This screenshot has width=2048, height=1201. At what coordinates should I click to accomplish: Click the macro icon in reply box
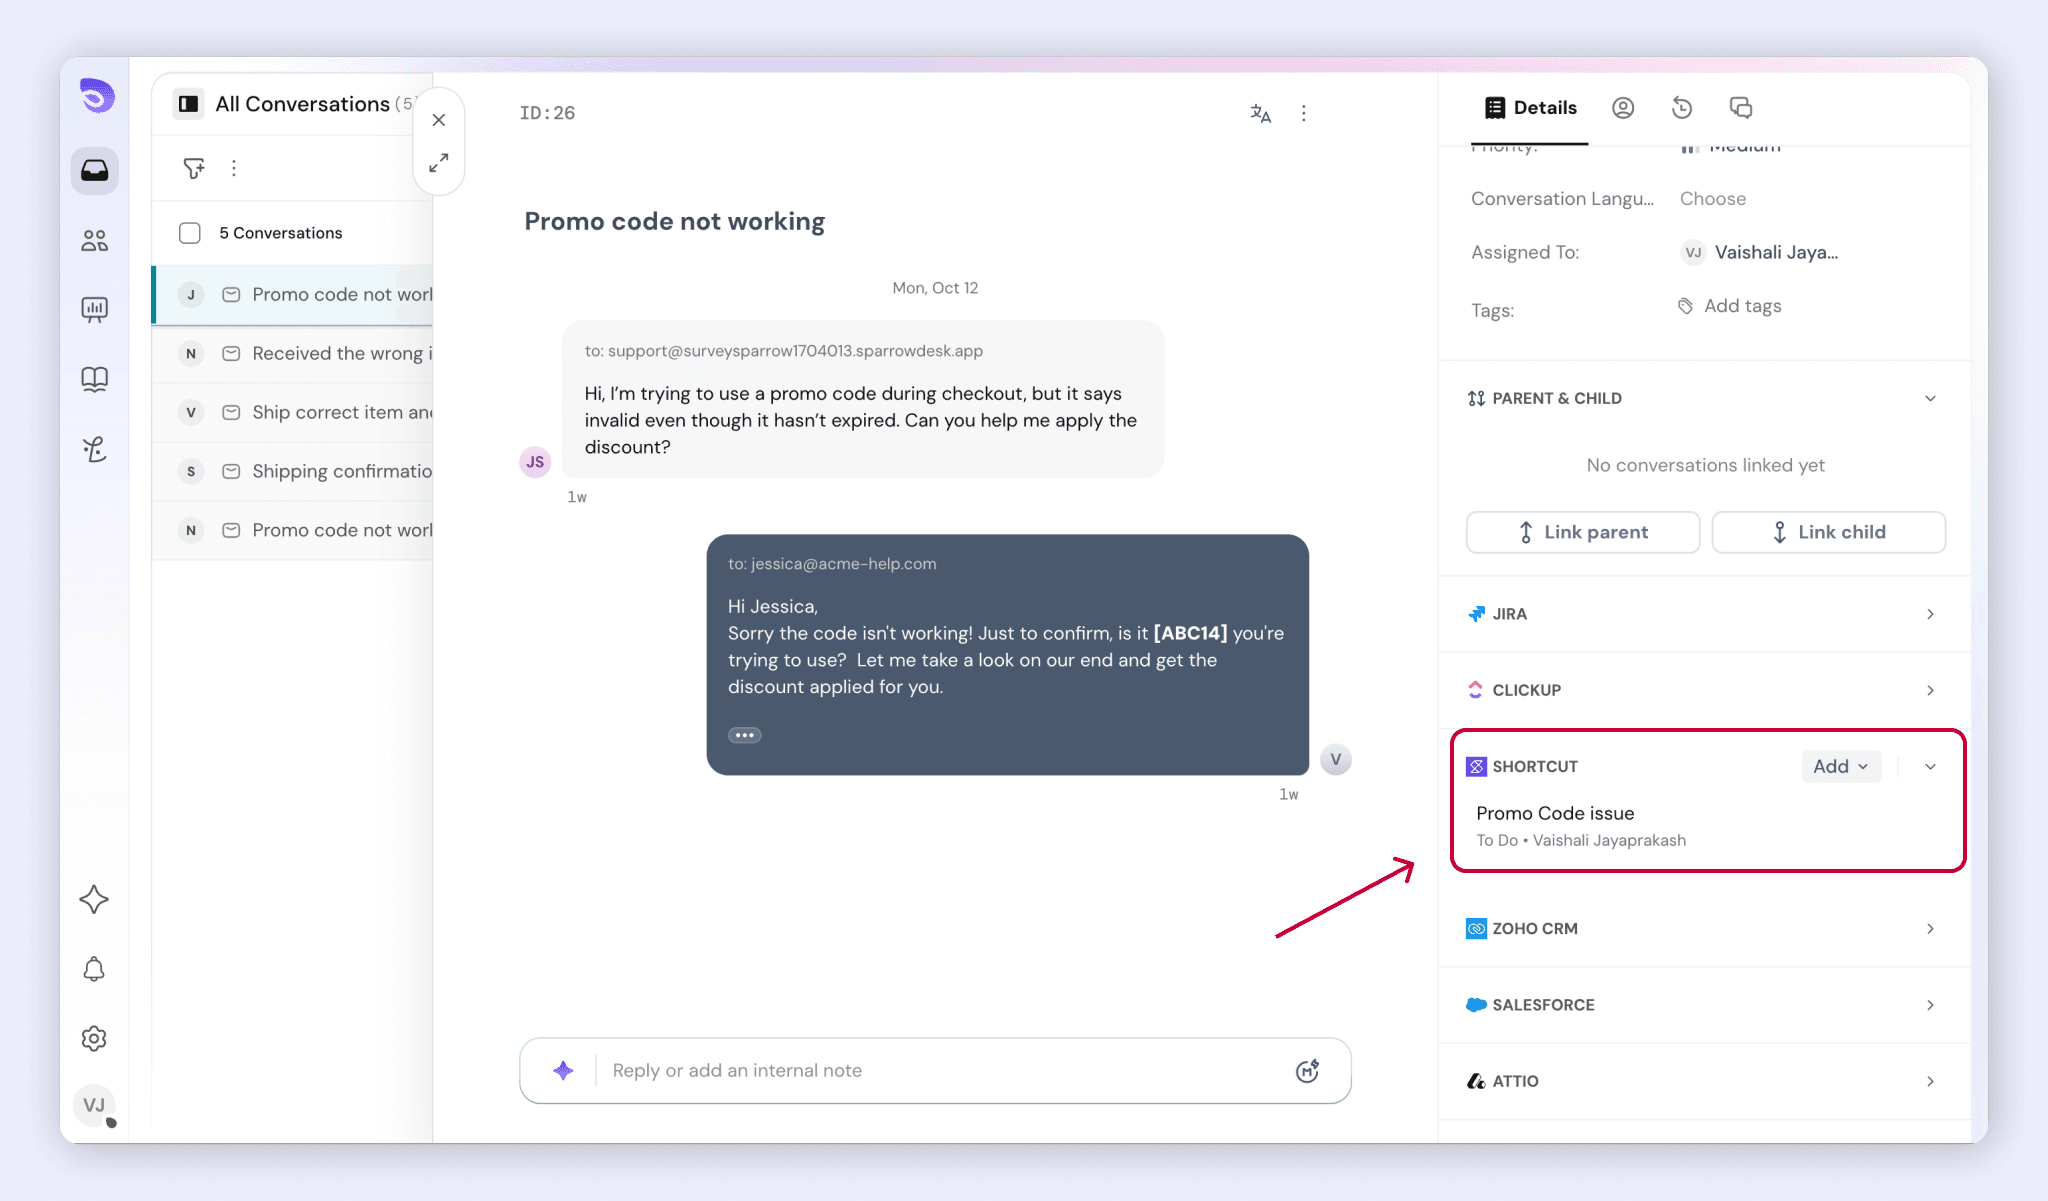(x=1308, y=1071)
